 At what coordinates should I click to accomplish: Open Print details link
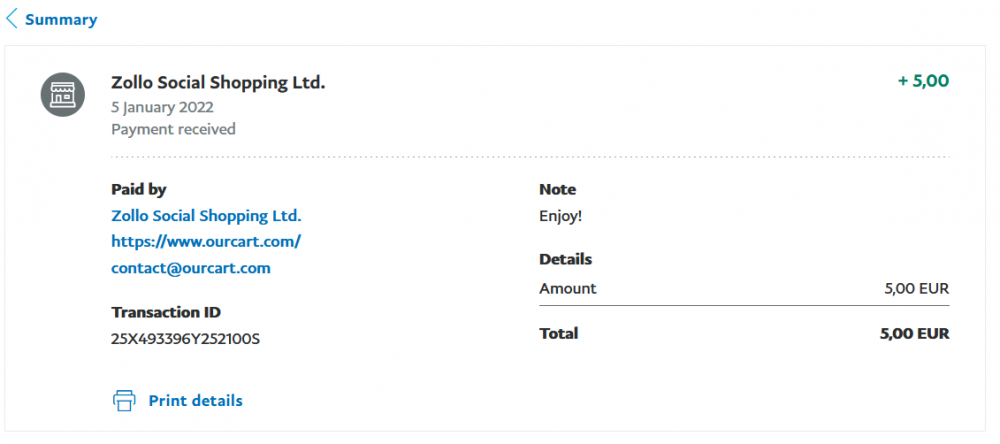coord(196,401)
